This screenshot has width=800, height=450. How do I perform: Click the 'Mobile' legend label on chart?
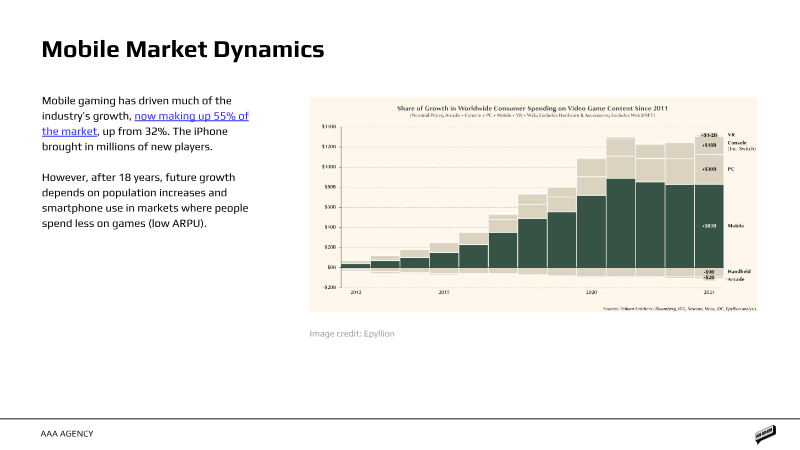click(737, 226)
